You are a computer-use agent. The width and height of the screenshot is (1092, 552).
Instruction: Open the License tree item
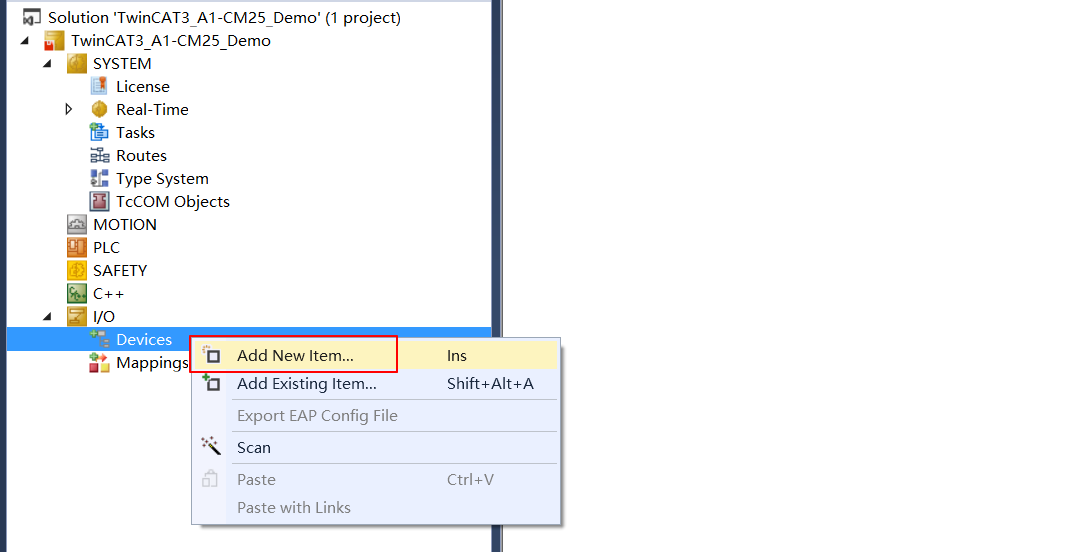[x=143, y=86]
